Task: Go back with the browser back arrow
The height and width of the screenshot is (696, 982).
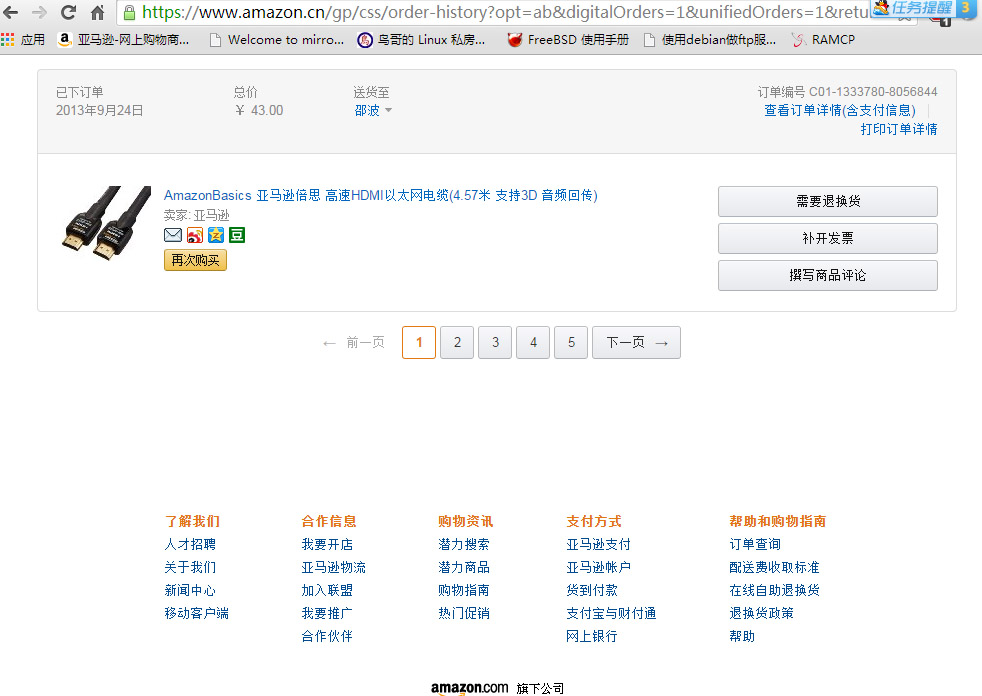Action: (x=11, y=13)
